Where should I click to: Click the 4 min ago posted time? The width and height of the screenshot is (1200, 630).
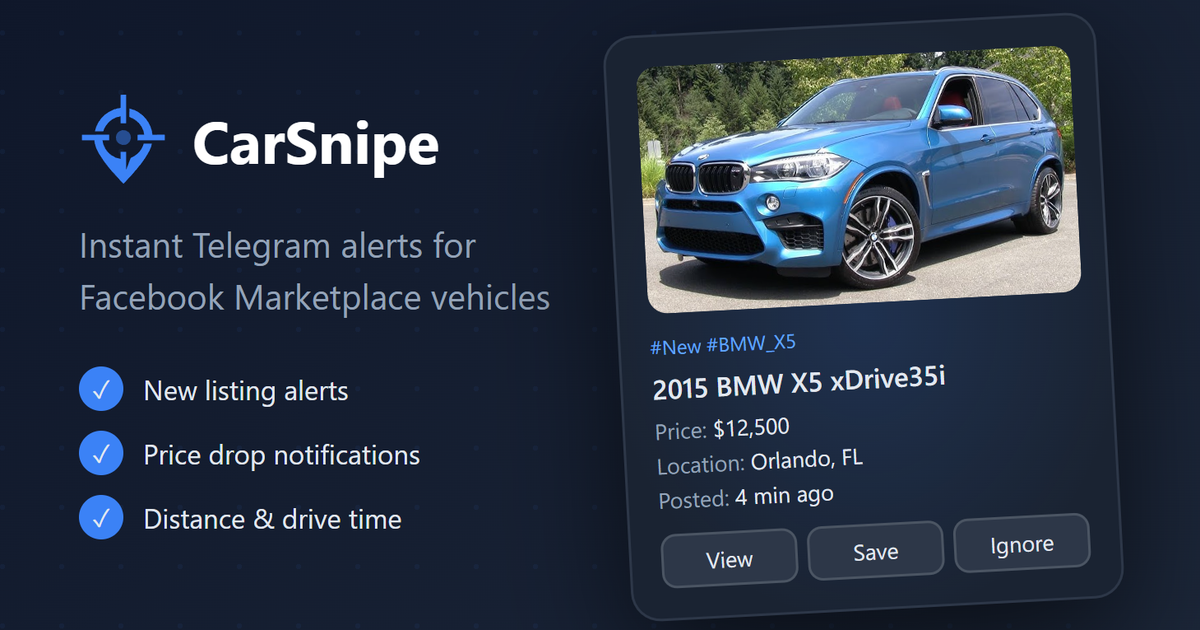point(784,496)
